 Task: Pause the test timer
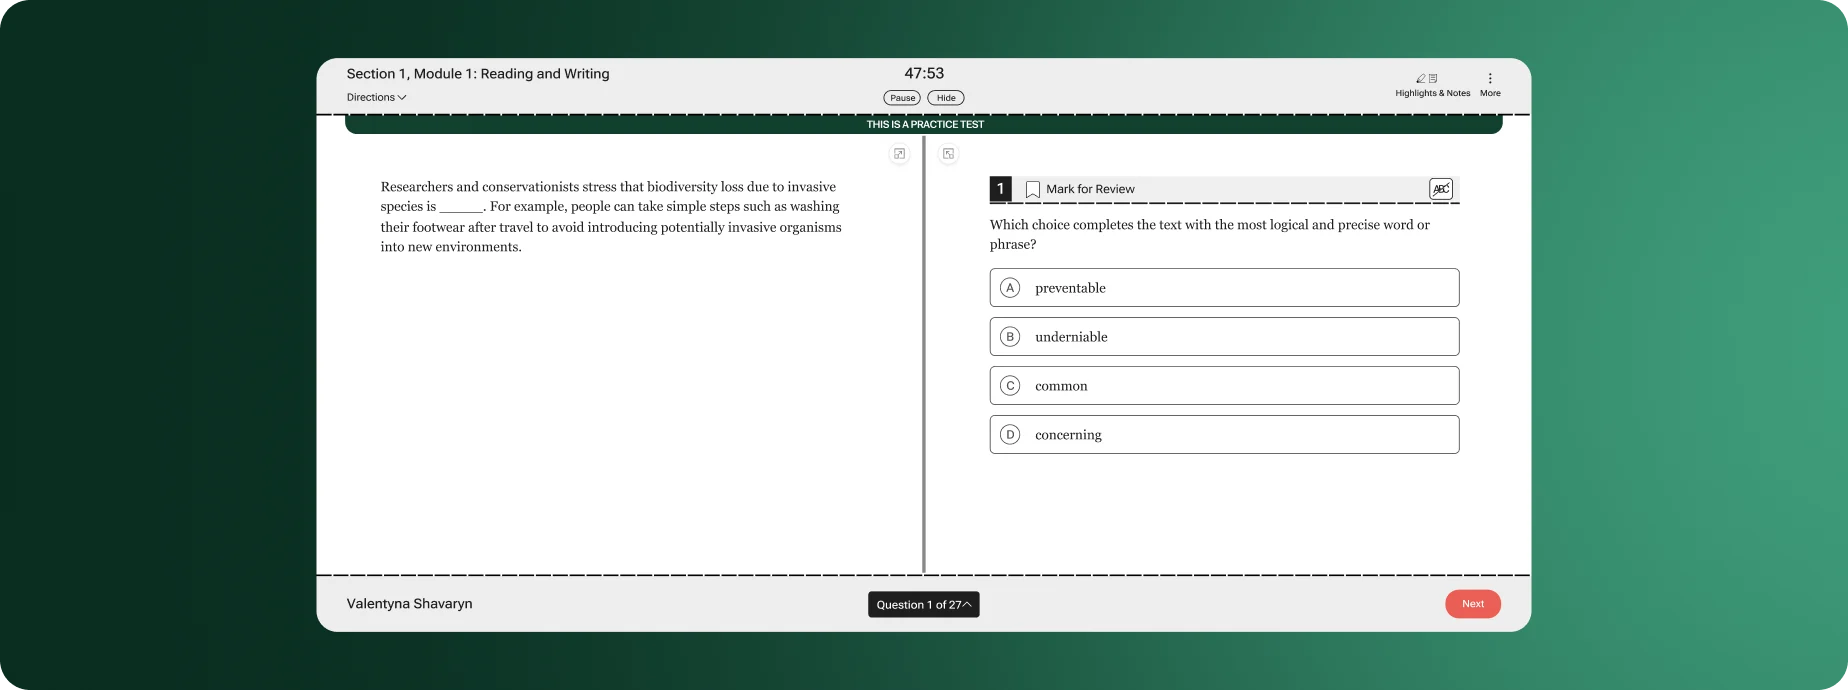point(902,98)
